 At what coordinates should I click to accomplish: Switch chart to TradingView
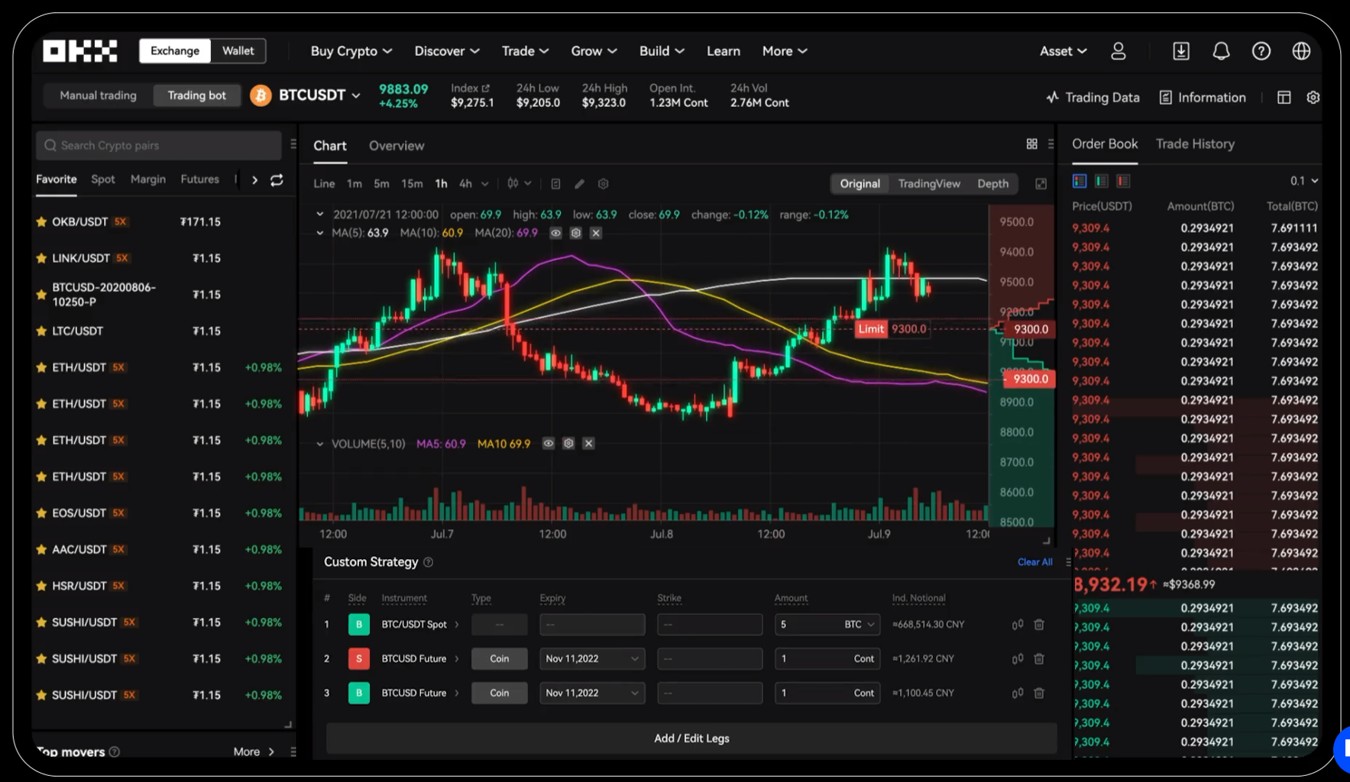pos(929,184)
